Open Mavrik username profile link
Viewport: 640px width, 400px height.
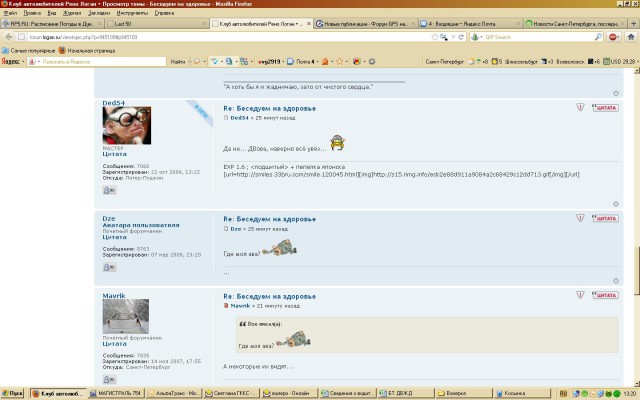(x=113, y=296)
